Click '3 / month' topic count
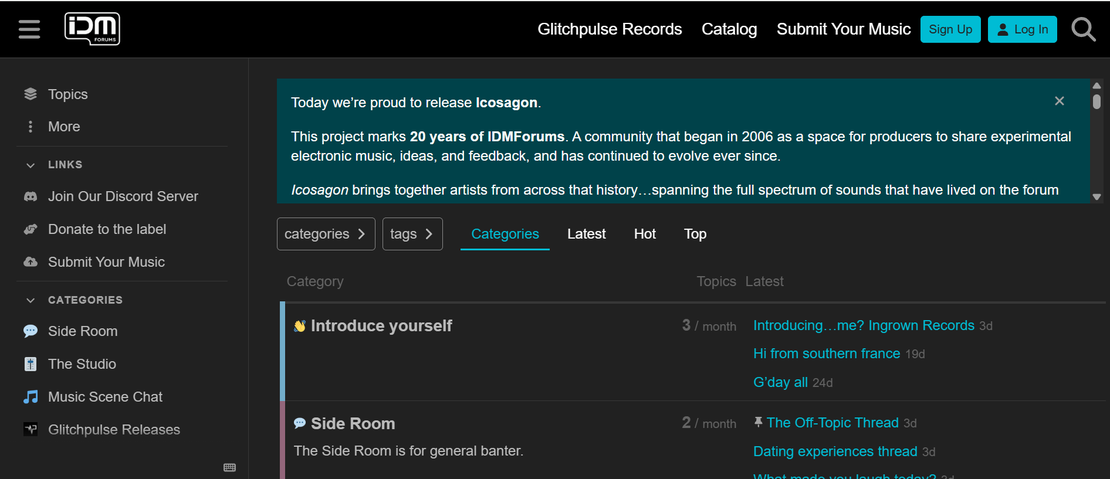 709,325
